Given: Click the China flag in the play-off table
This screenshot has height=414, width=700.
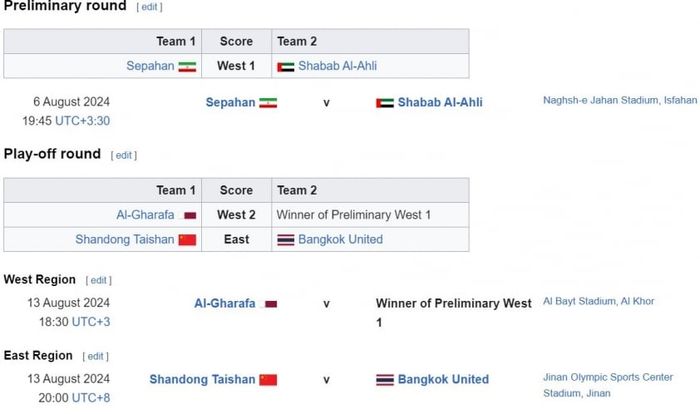Looking at the screenshot, I should 187,240.
